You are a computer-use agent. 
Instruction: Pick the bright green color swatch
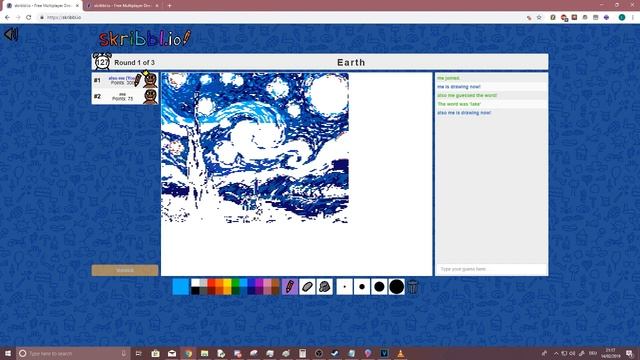(236, 282)
